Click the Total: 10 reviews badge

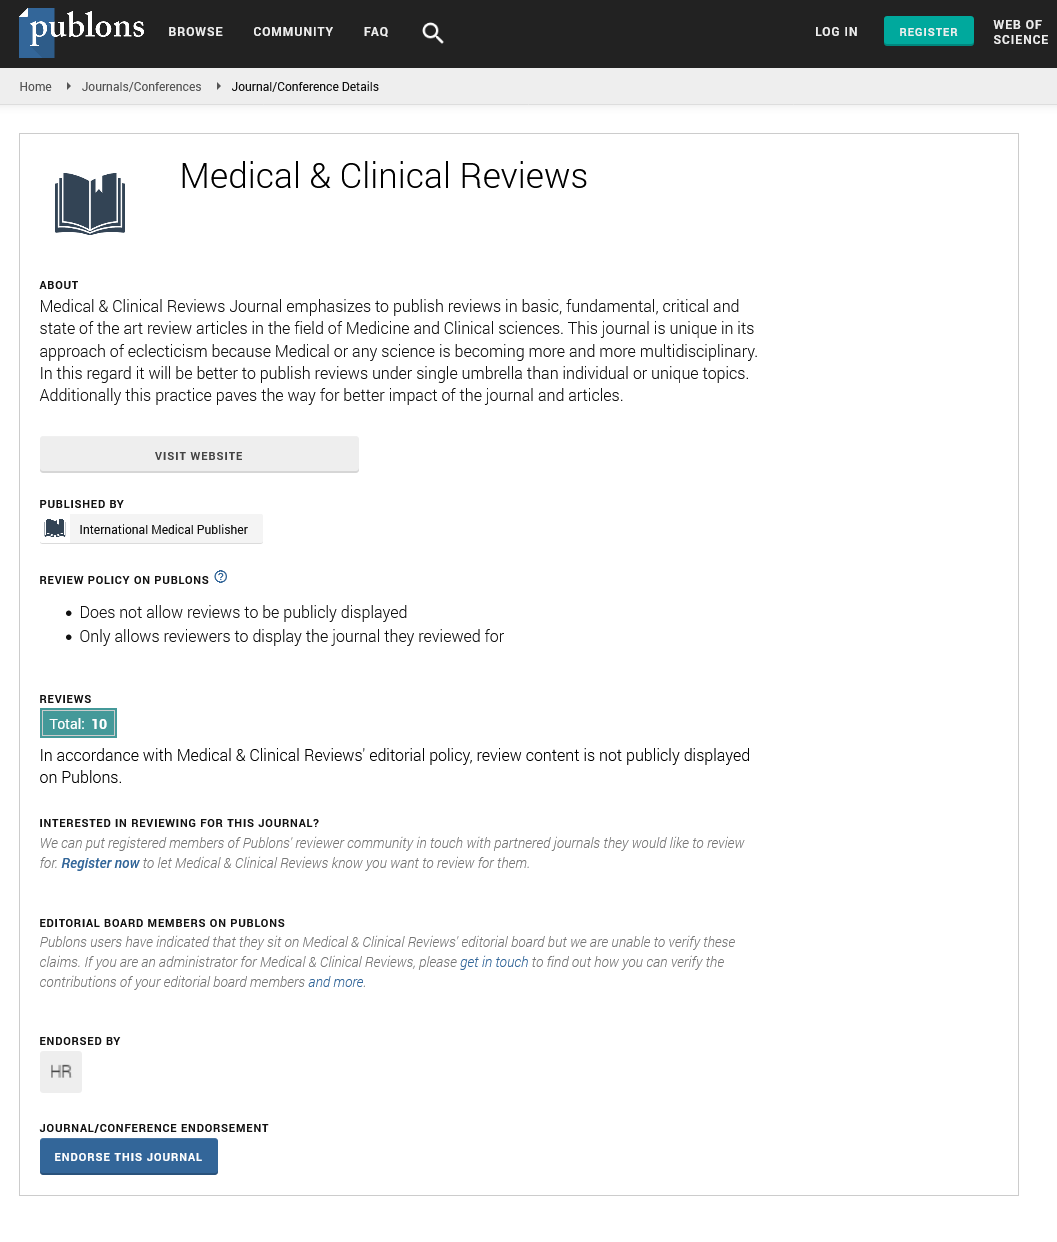click(x=78, y=723)
